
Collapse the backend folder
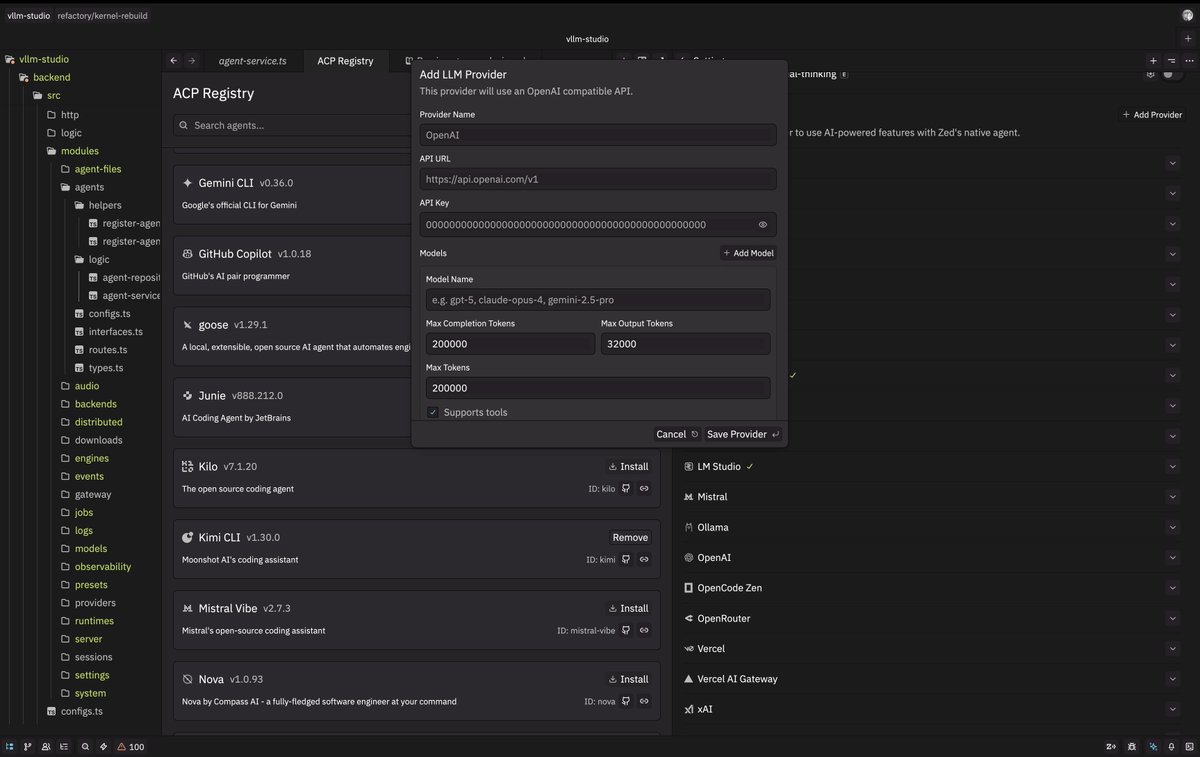51,77
